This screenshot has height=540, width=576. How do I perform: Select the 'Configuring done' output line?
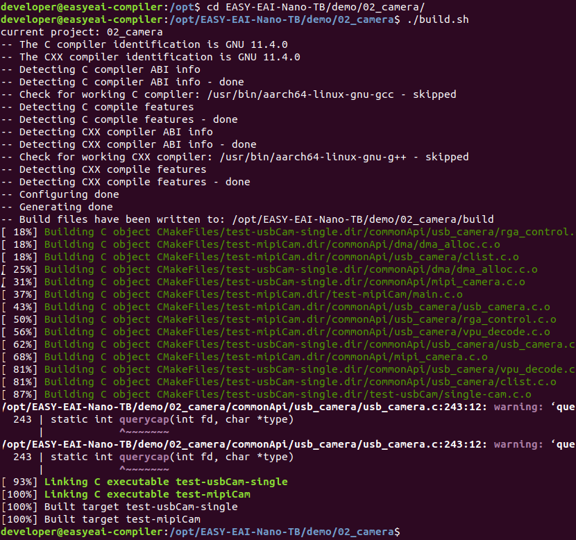tap(60, 195)
